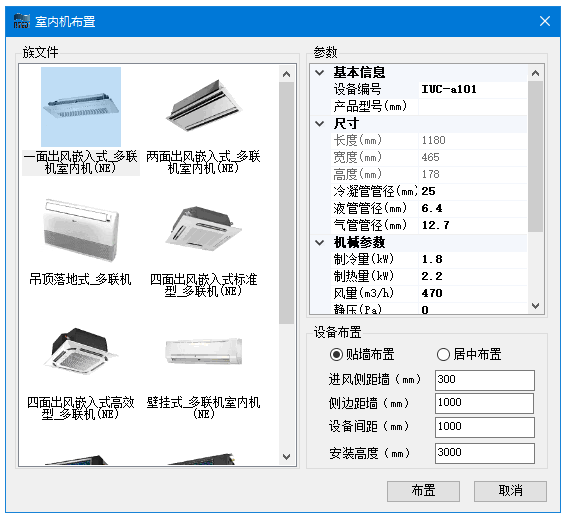
Task: Select the 一面出风嵌入式 indoor unit thumbnail
Action: click(x=81, y=107)
